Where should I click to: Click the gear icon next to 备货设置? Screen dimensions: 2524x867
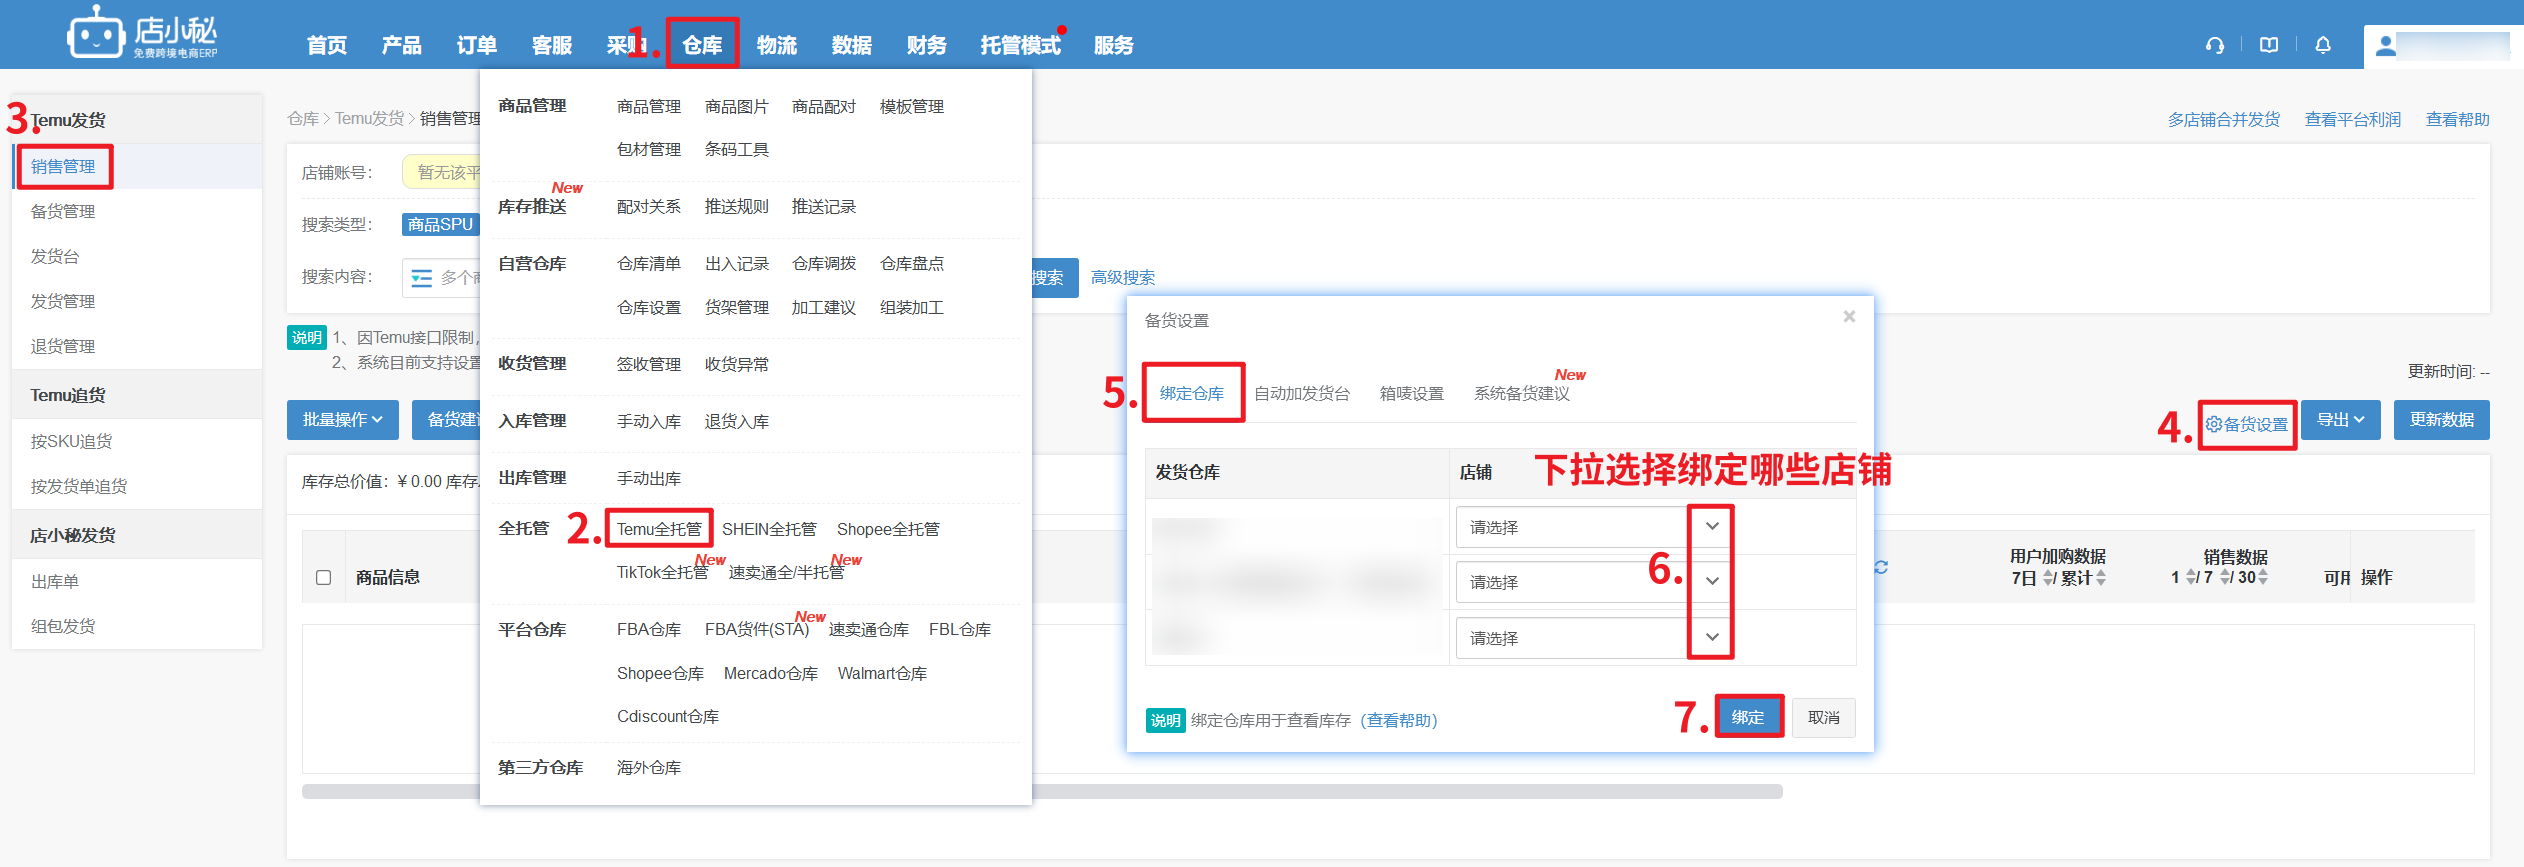2214,424
